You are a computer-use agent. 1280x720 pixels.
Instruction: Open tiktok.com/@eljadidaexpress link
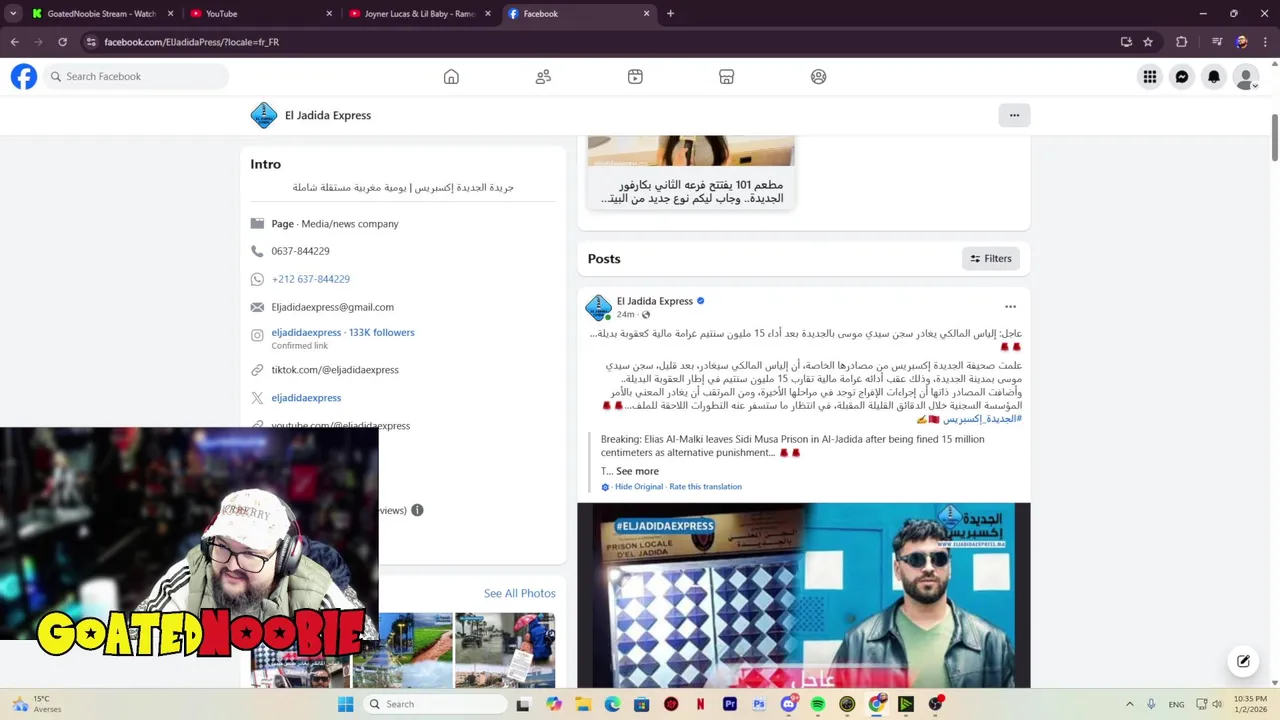pos(335,370)
